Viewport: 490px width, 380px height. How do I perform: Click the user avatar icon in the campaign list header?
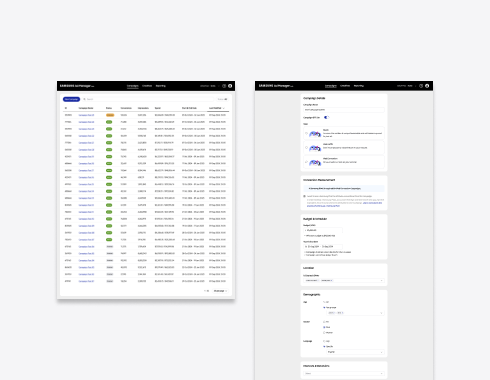[230, 86]
